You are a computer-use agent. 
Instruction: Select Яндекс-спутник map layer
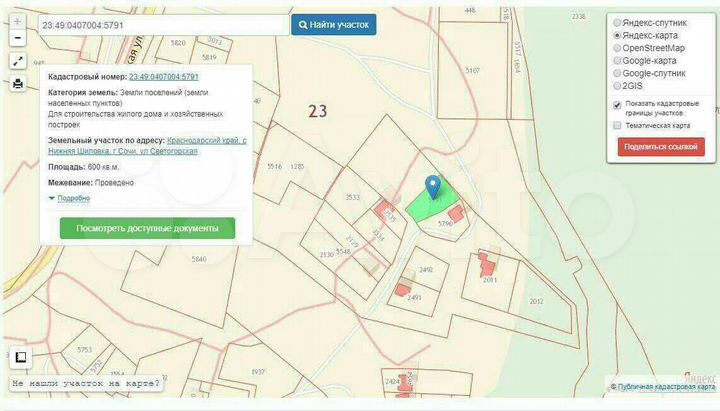(616, 21)
